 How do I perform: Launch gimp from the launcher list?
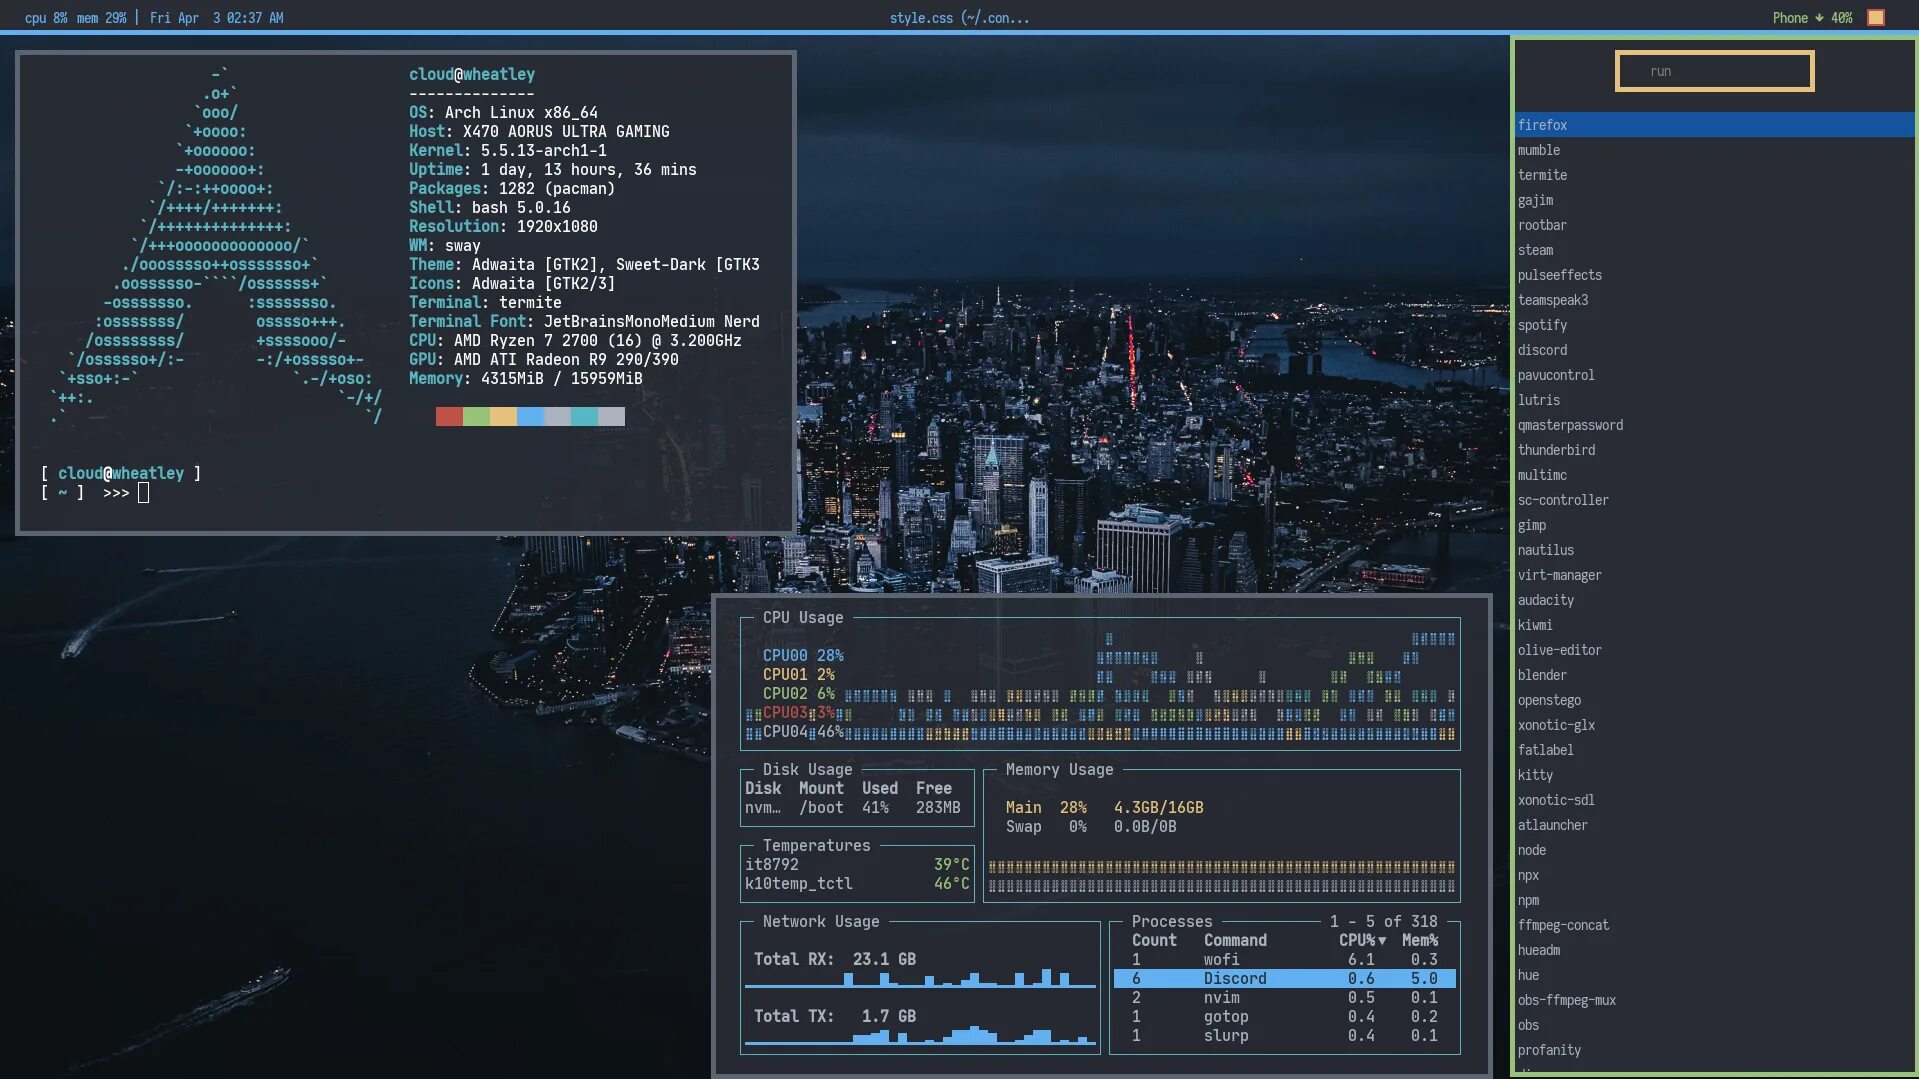(x=1715, y=525)
